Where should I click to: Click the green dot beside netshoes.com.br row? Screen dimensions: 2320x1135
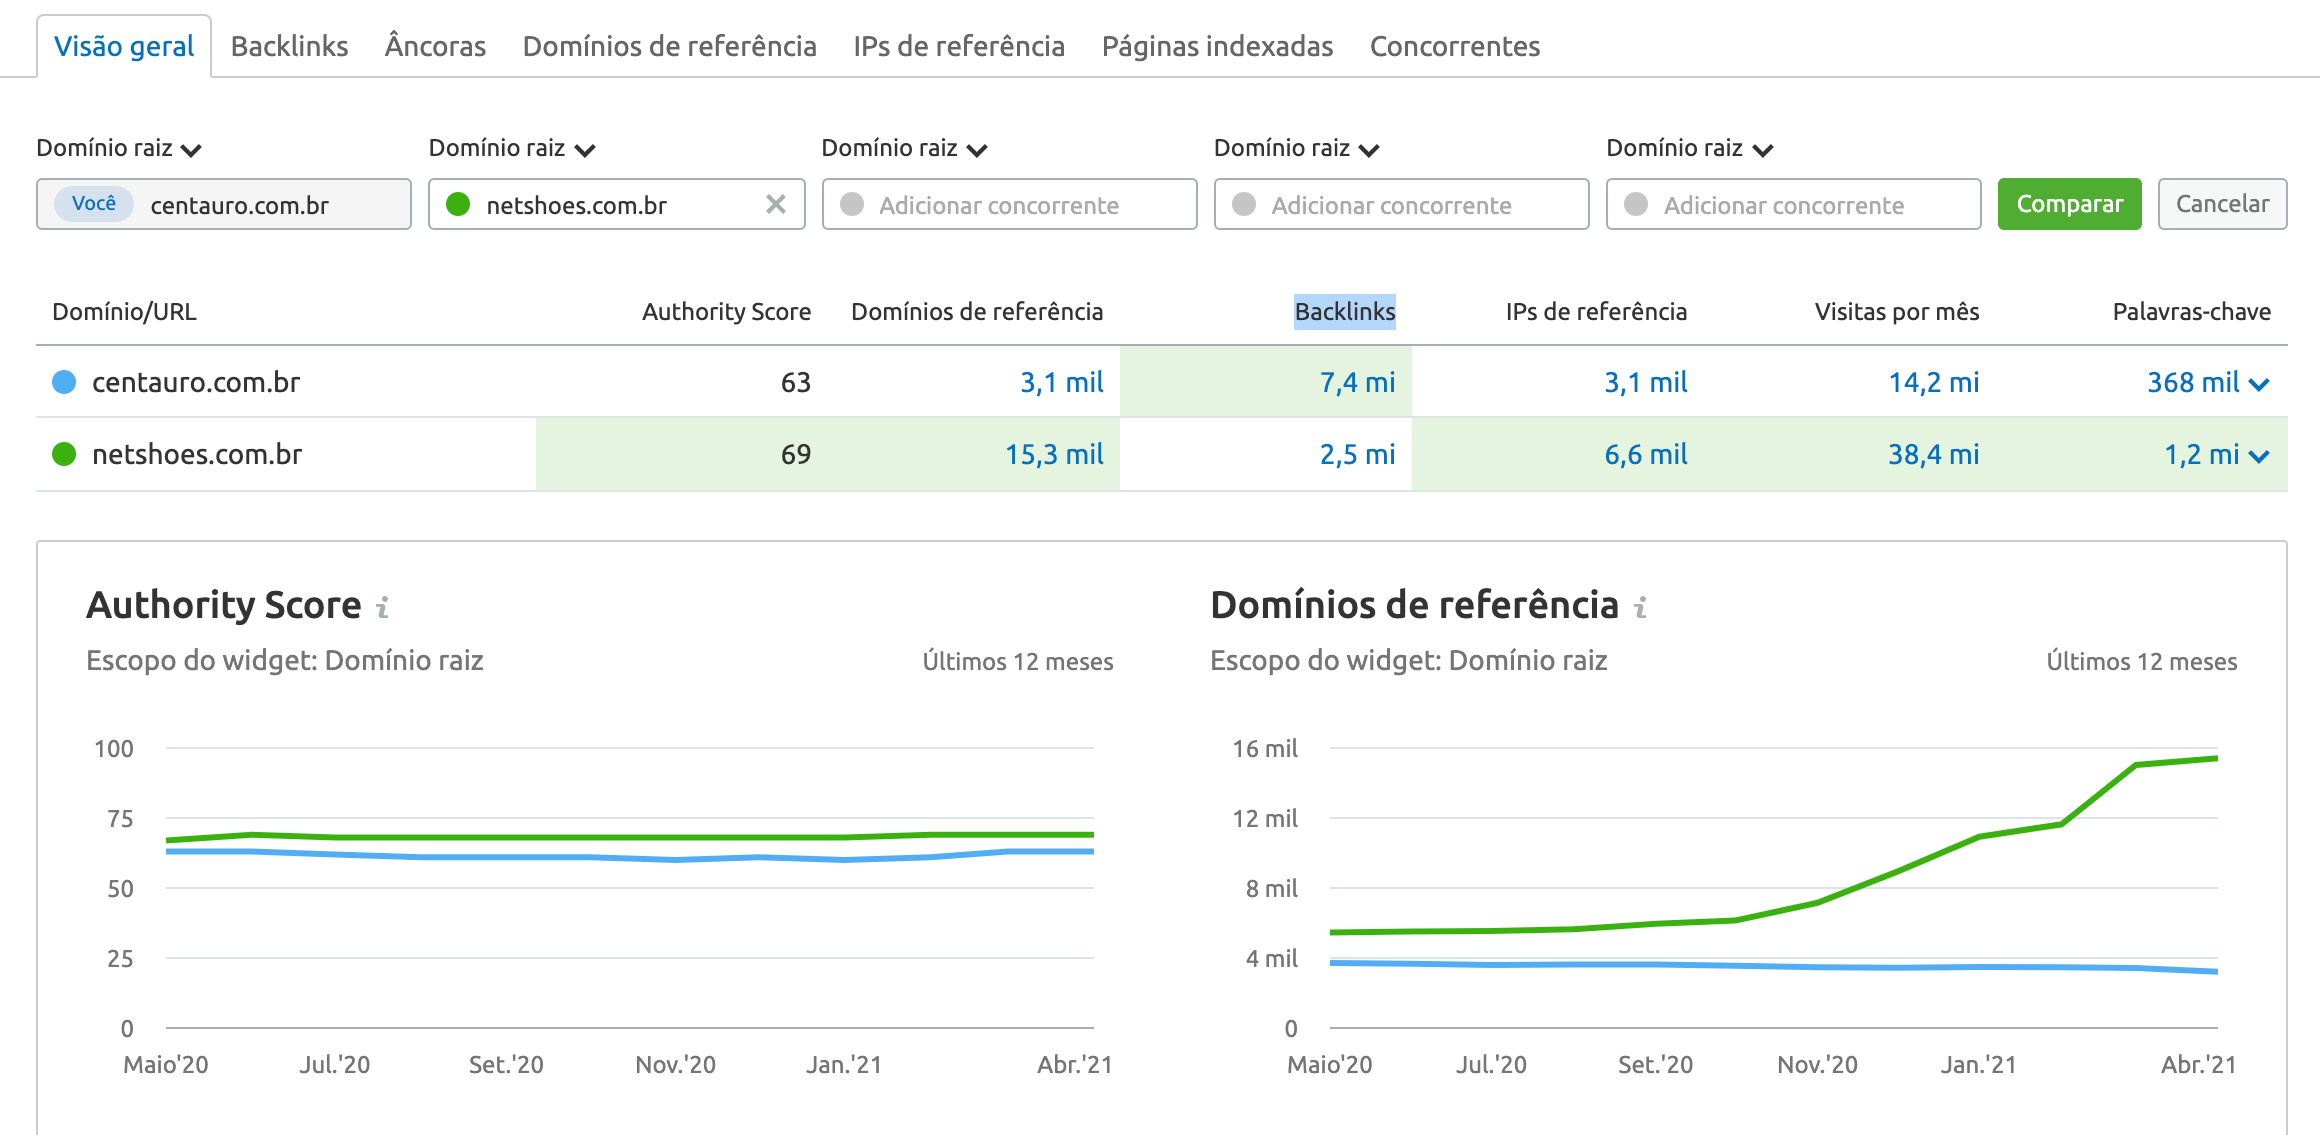click(64, 454)
